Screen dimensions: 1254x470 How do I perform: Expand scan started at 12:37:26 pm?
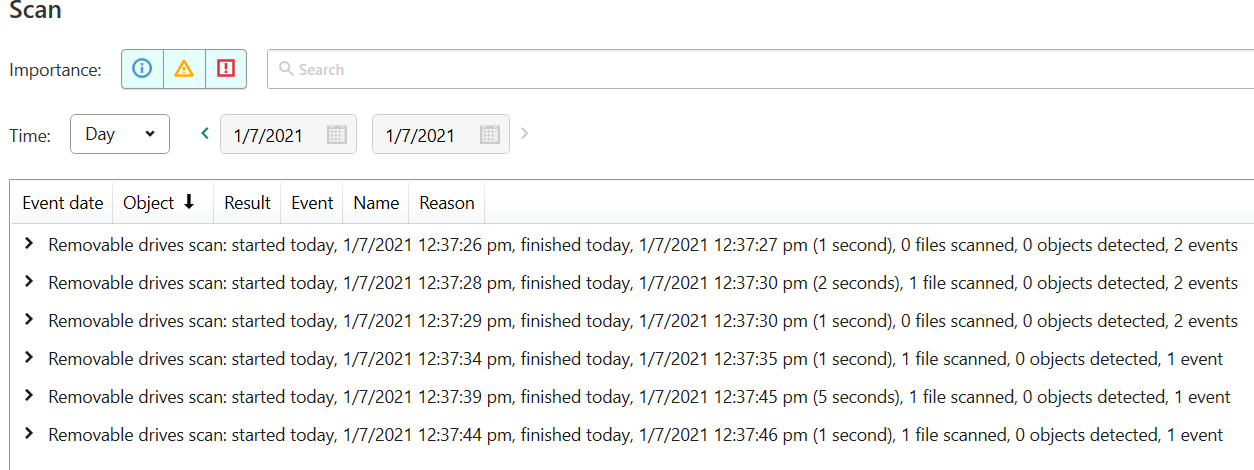(x=29, y=244)
